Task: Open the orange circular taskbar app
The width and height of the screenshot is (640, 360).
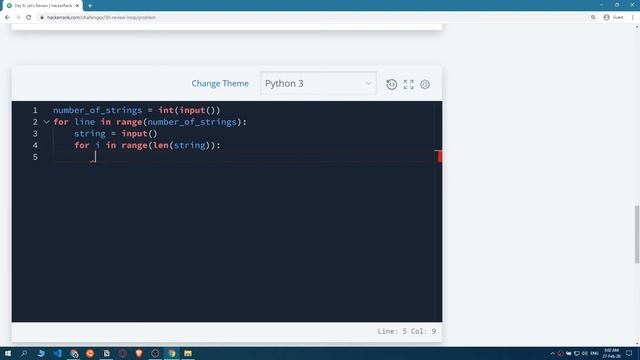Action: pyautogui.click(x=90, y=353)
